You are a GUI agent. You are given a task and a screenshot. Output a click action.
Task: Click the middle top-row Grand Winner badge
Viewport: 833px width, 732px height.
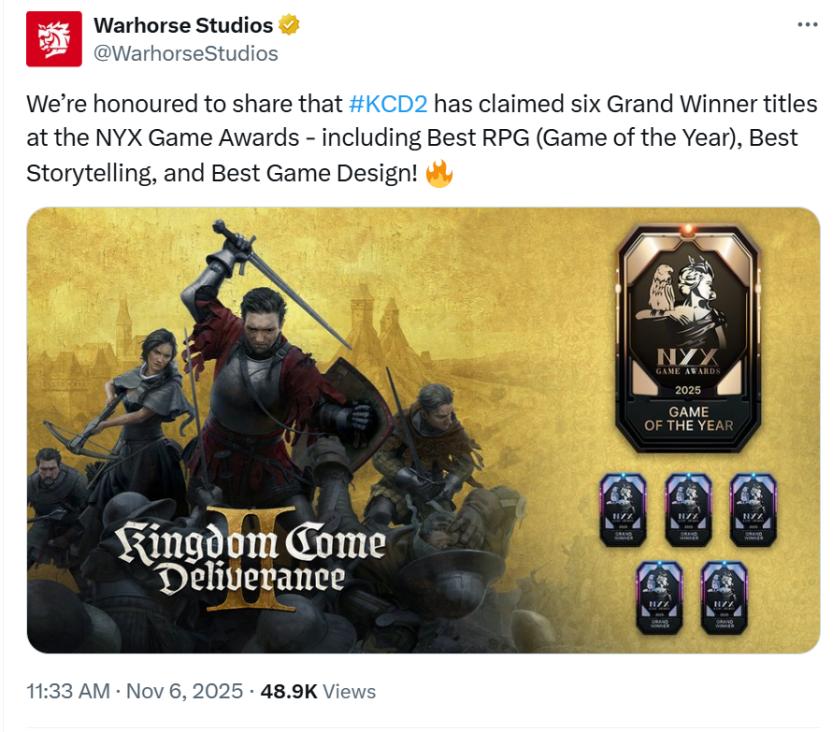[x=688, y=510]
